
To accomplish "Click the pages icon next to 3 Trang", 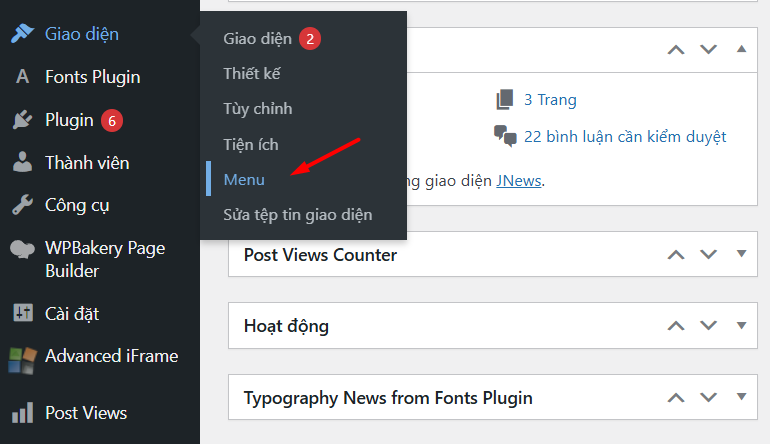I will [504, 99].
